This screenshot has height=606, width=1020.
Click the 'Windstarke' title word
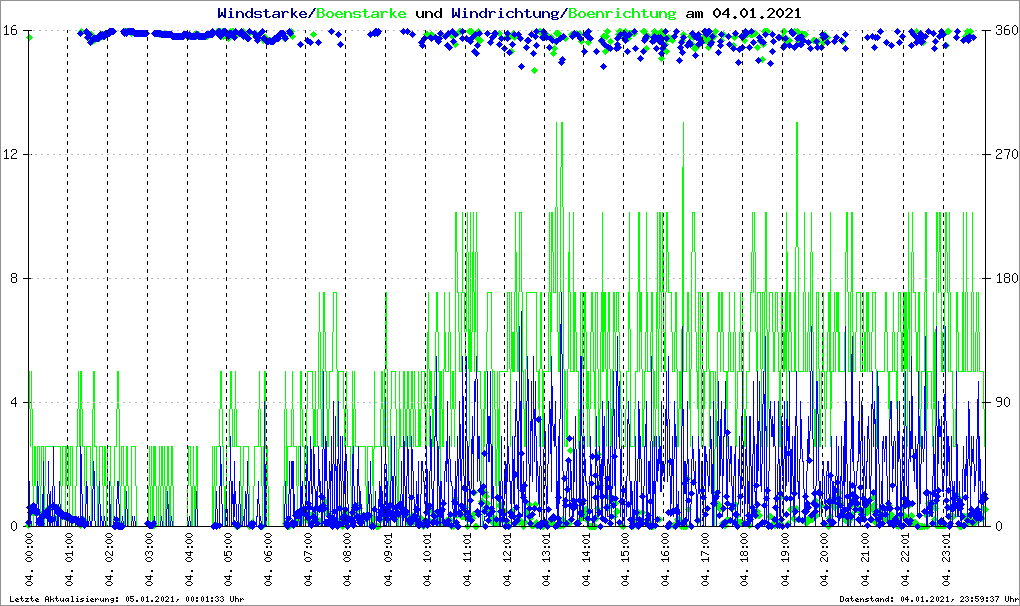(265, 13)
